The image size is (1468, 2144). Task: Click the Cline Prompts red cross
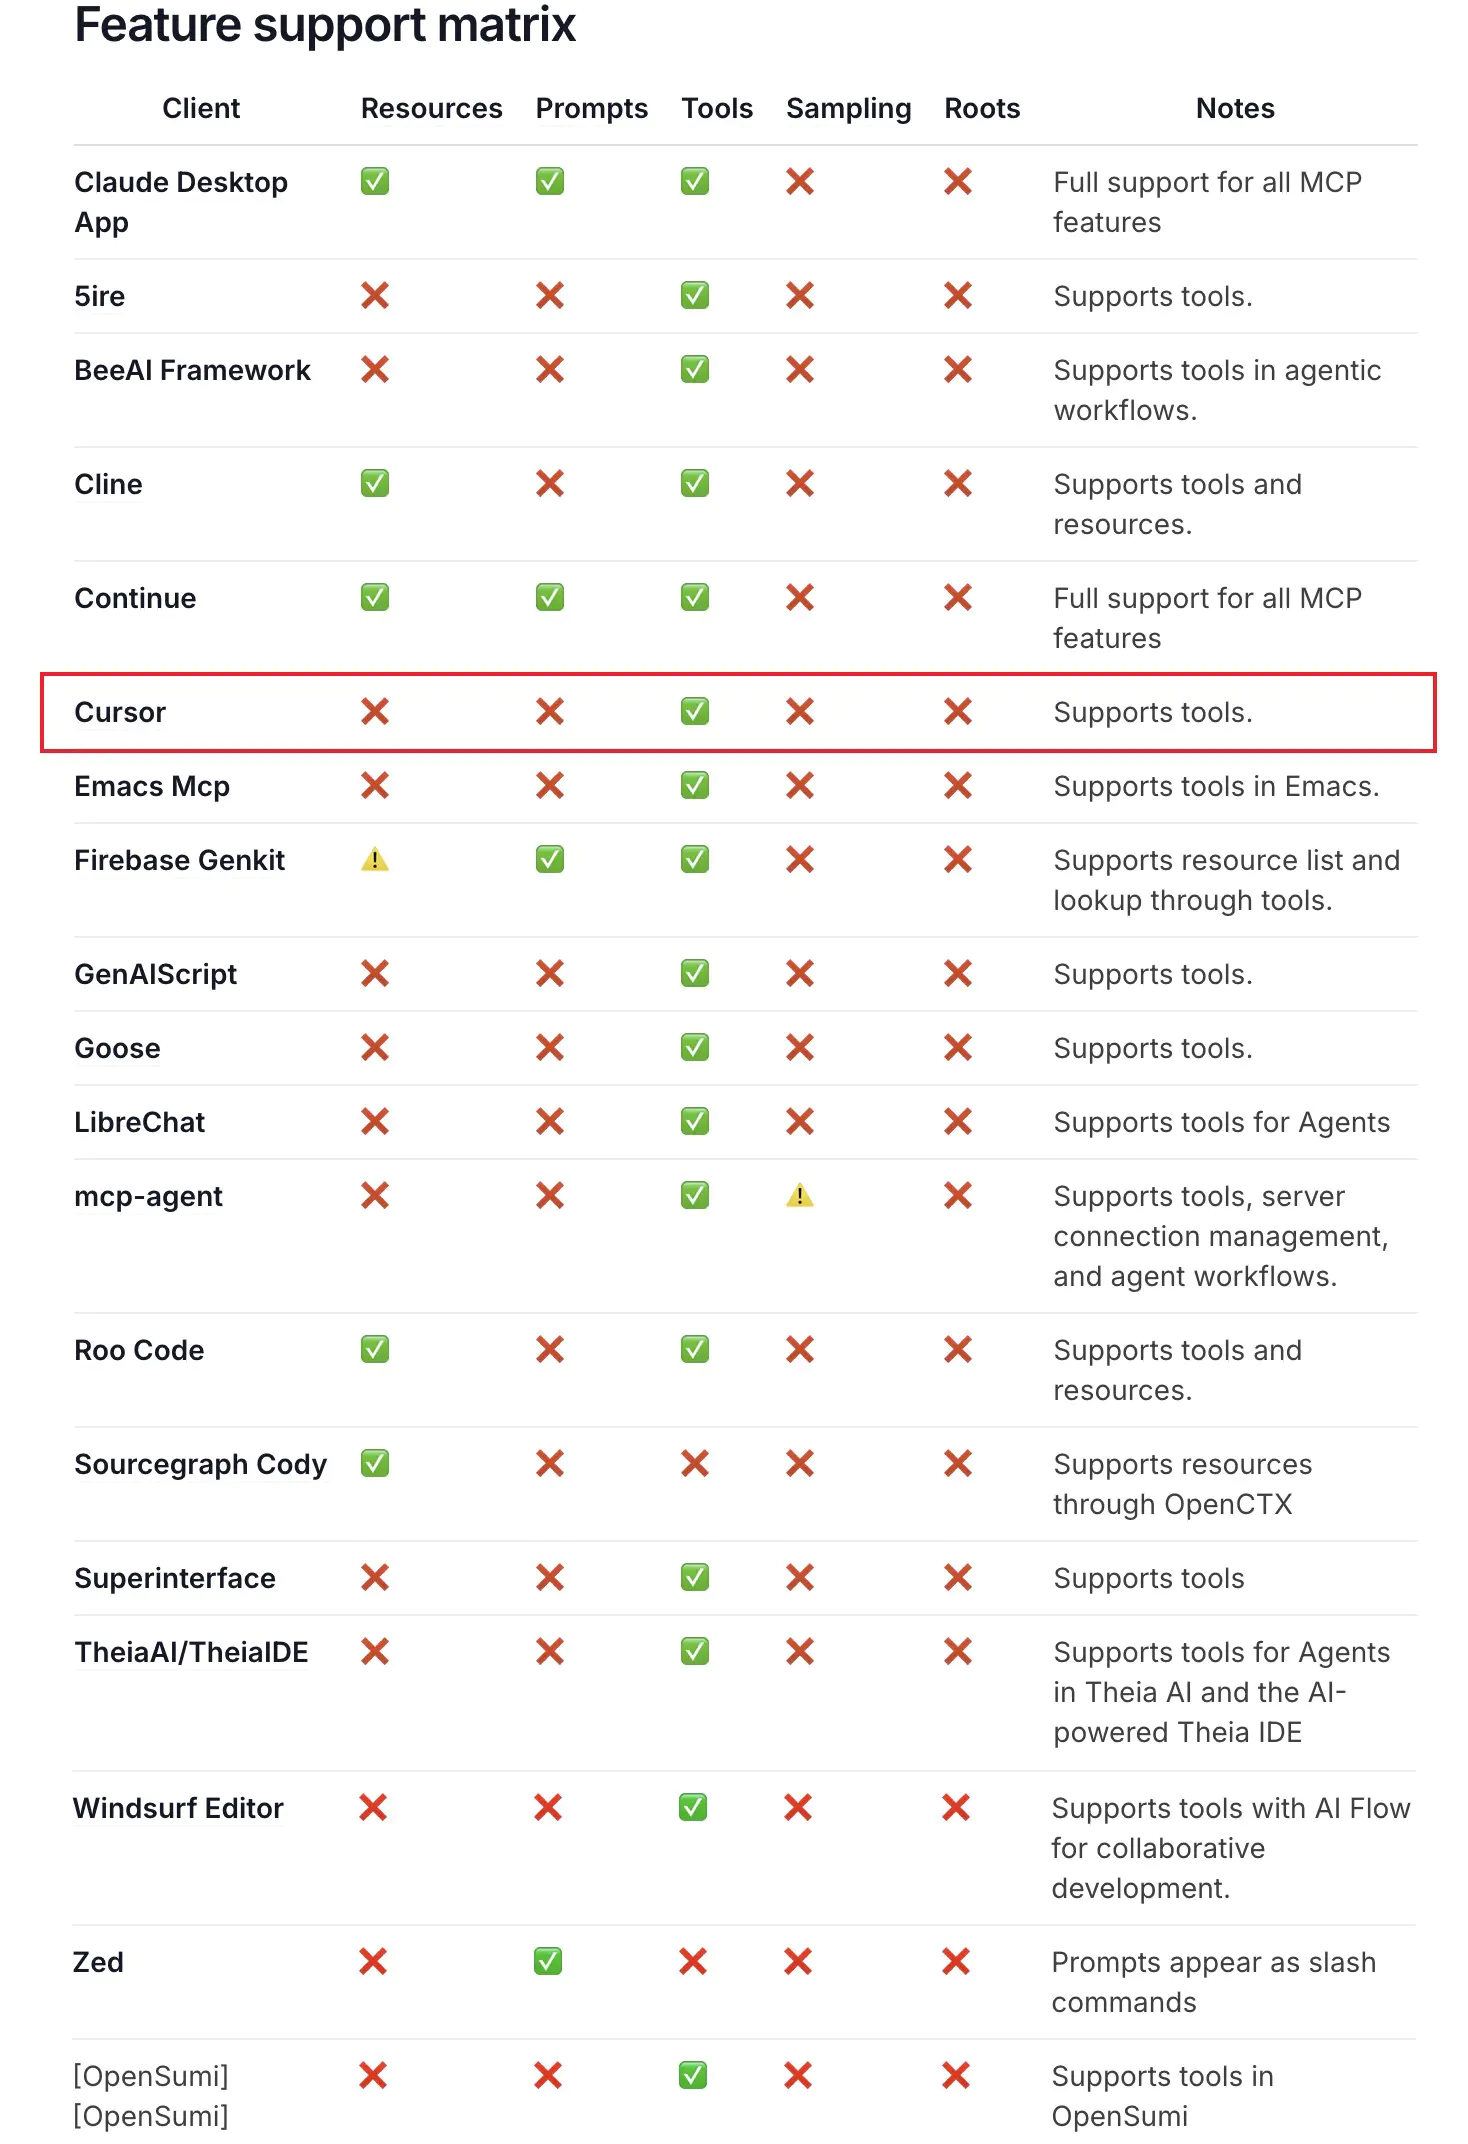point(550,484)
